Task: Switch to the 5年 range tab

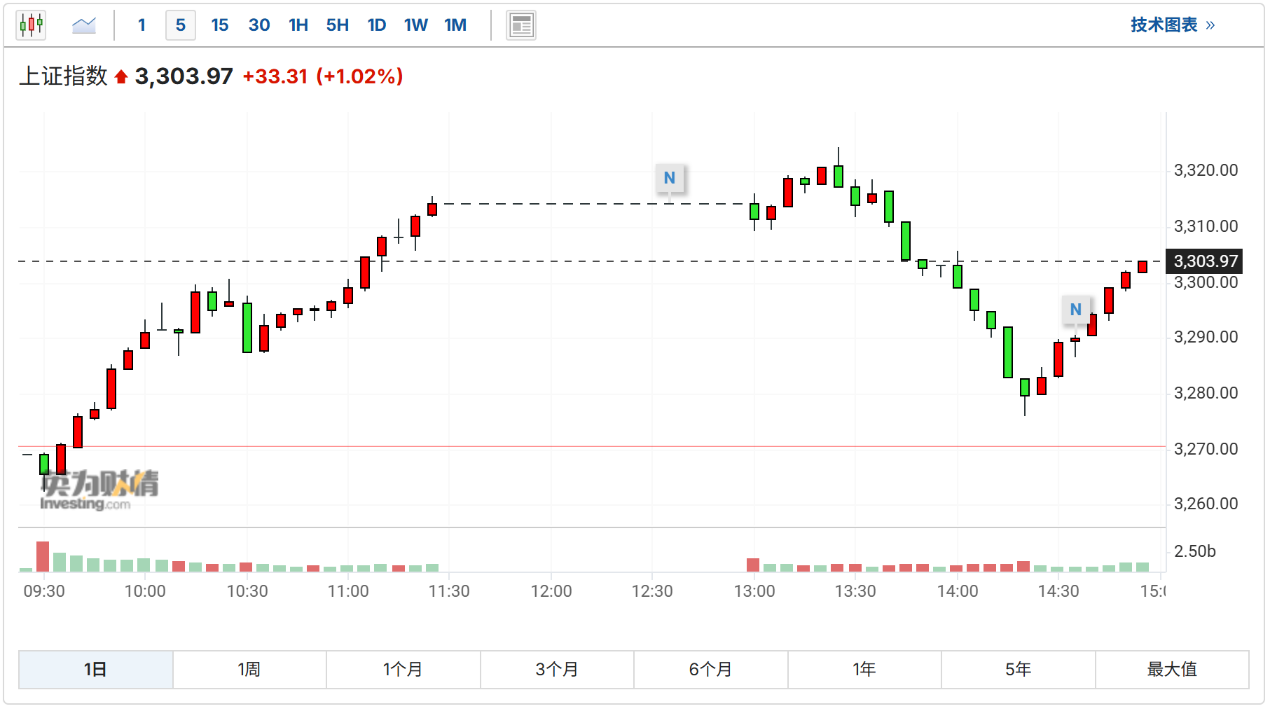Action: click(1018, 670)
